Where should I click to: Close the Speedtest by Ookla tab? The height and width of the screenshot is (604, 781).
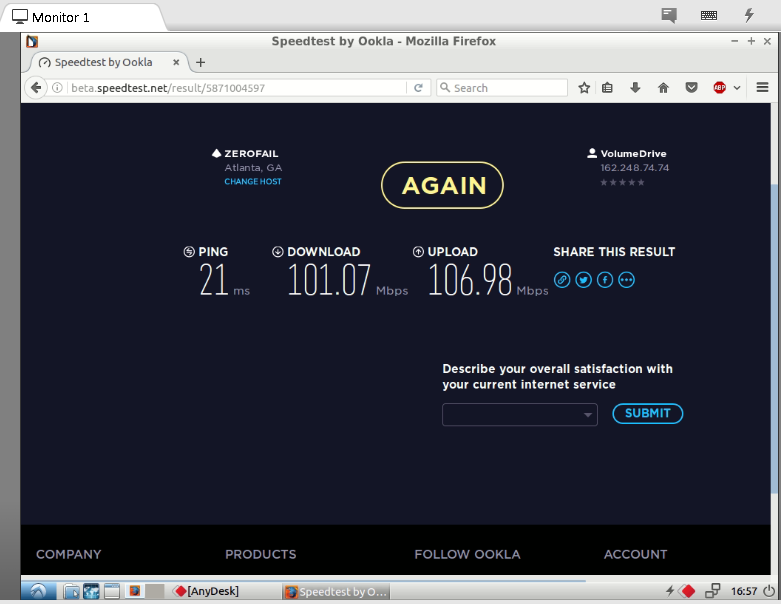[x=176, y=62]
